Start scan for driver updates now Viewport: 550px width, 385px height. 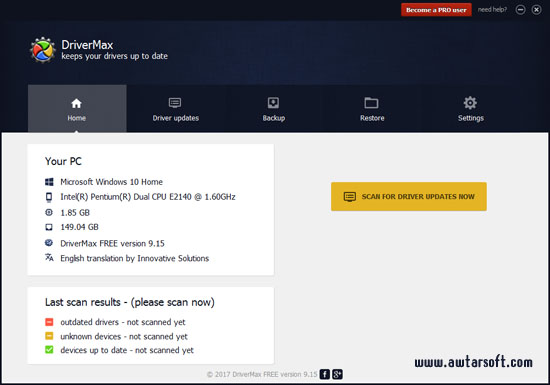point(409,196)
